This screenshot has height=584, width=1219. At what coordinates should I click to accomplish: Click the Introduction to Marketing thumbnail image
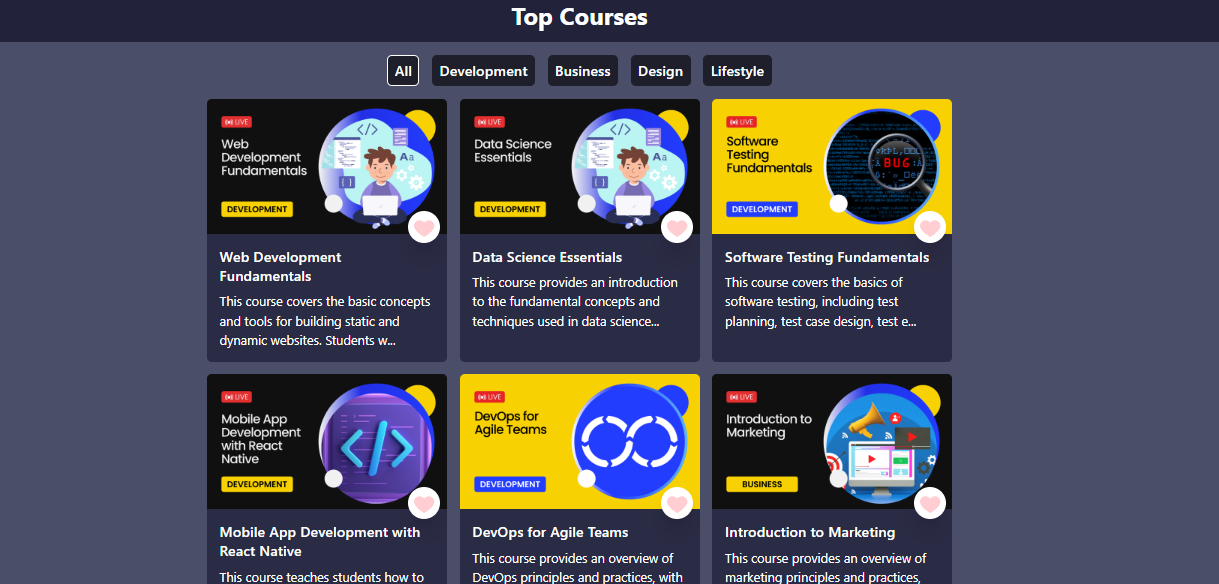tap(831, 441)
